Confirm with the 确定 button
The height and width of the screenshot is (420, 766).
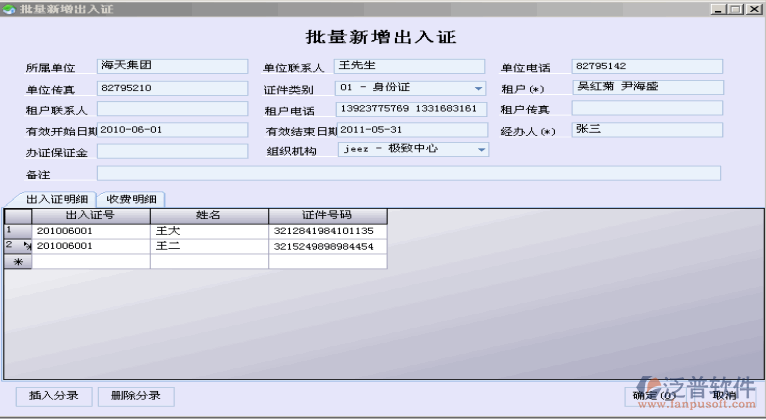pyautogui.click(x=653, y=396)
